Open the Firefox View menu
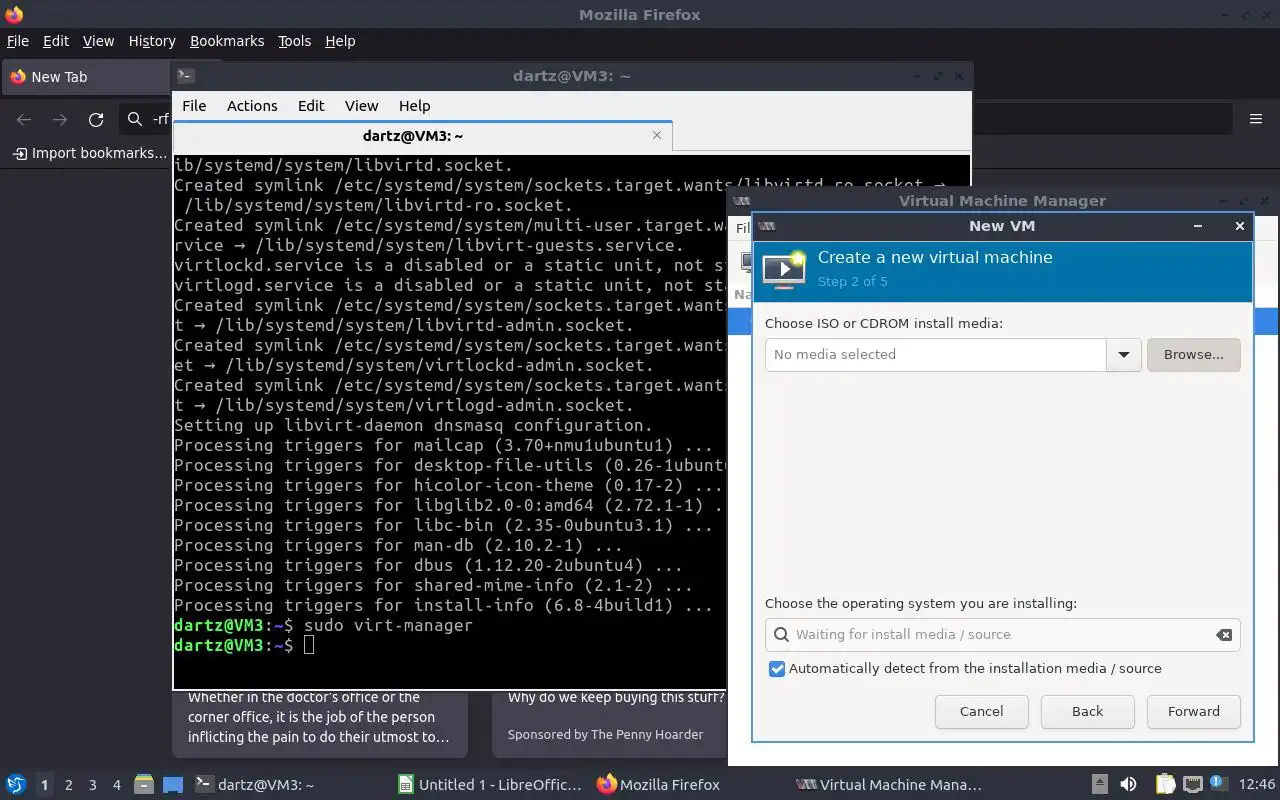 98,41
